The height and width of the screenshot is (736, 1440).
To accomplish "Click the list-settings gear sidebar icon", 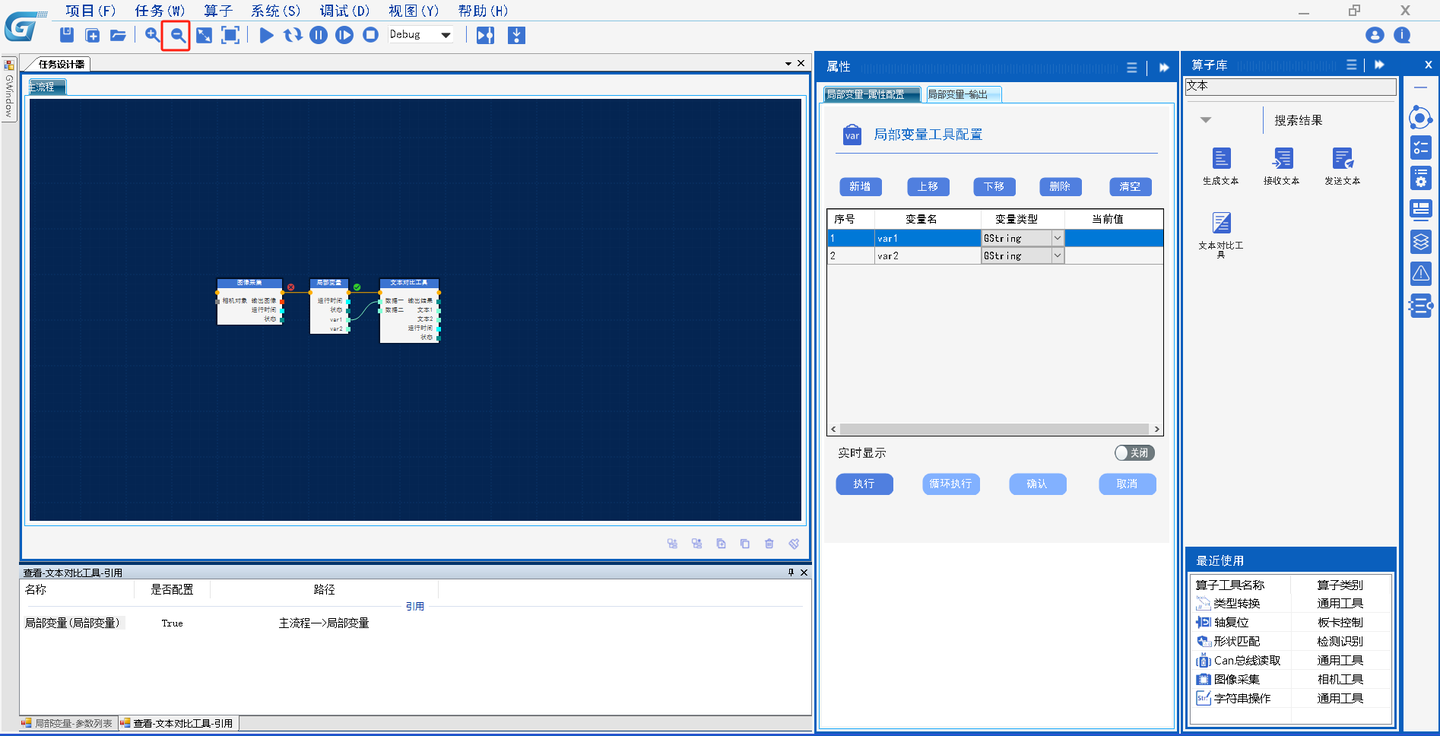I will click(x=1421, y=178).
